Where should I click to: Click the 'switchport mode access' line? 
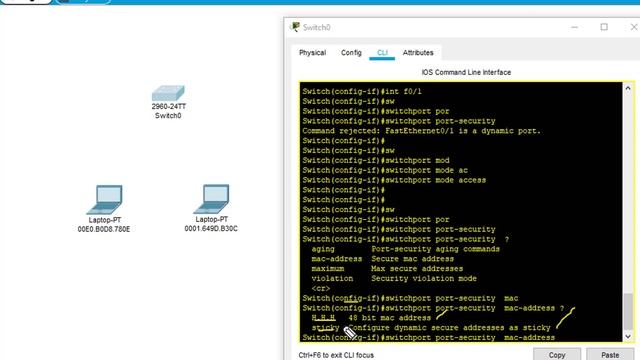coord(394,180)
